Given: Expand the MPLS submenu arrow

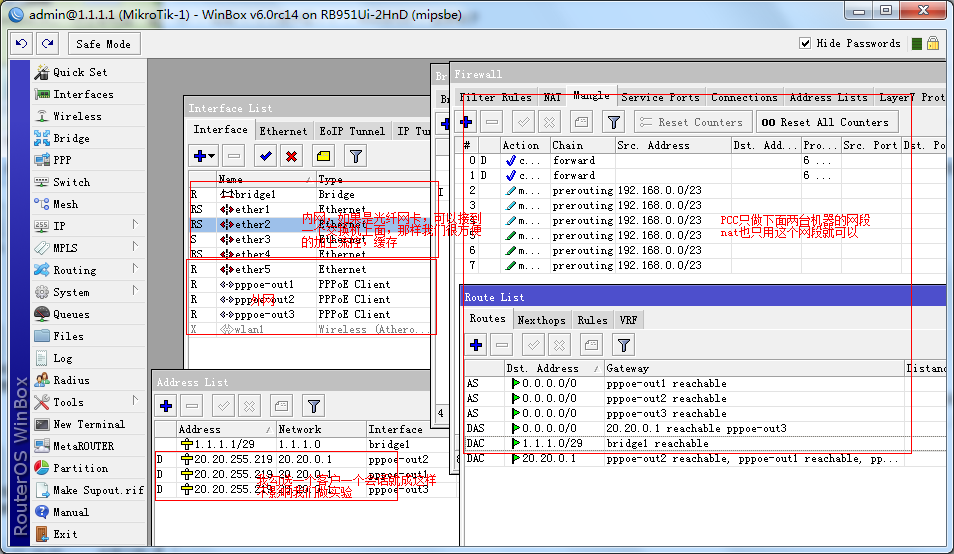Looking at the screenshot, I should [x=135, y=247].
